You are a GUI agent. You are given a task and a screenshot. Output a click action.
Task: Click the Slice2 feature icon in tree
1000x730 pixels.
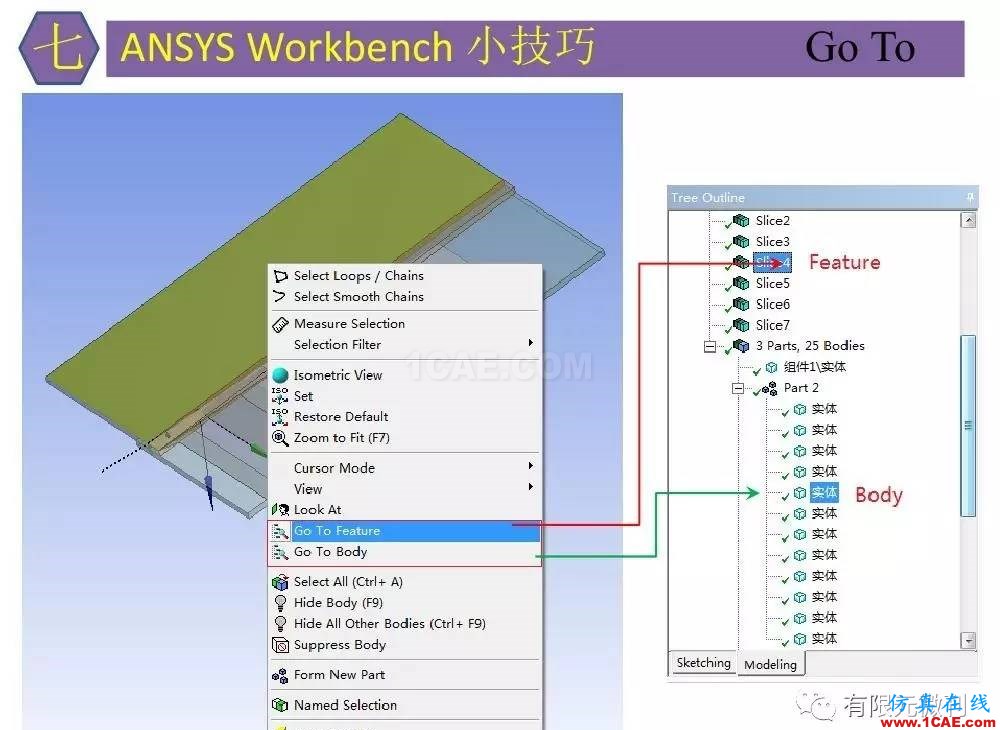(x=740, y=221)
